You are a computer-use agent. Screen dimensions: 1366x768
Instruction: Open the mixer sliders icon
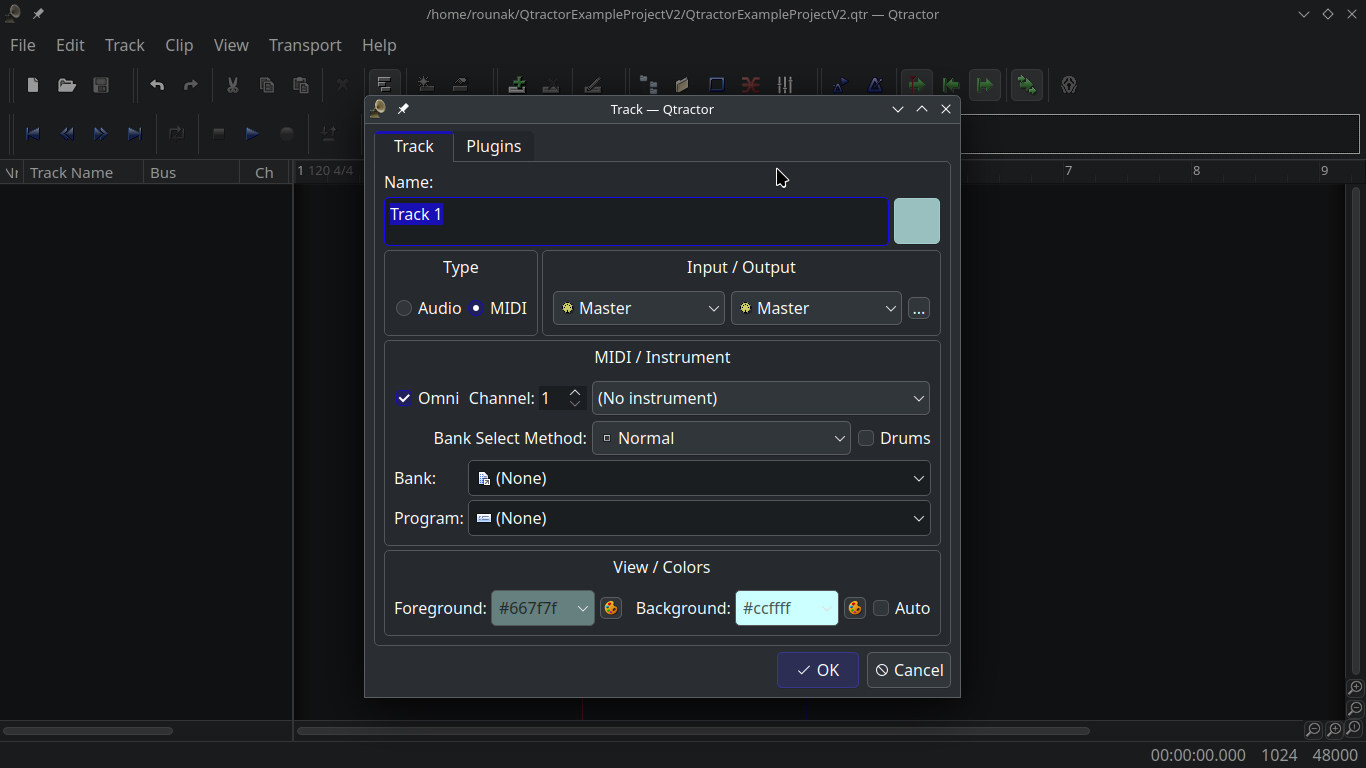[785, 85]
